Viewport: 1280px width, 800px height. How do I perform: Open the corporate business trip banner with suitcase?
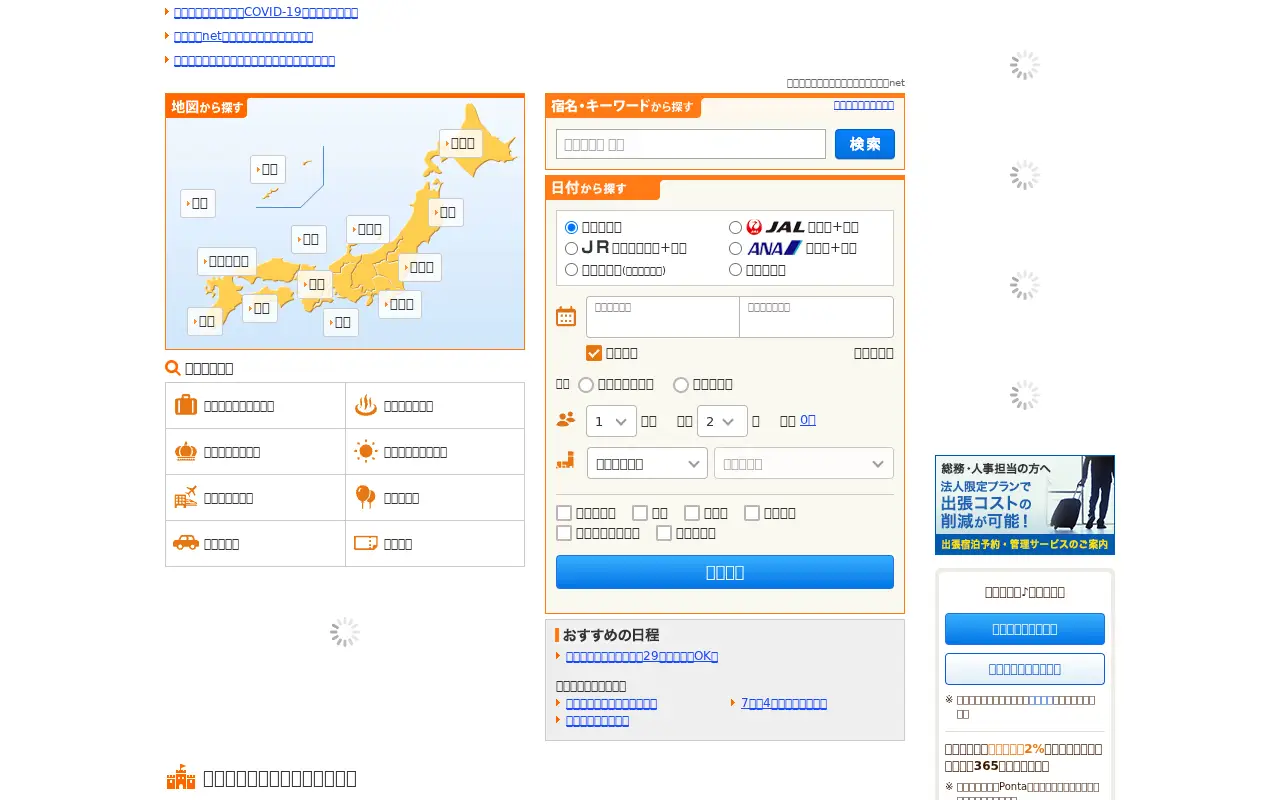(x=1025, y=505)
